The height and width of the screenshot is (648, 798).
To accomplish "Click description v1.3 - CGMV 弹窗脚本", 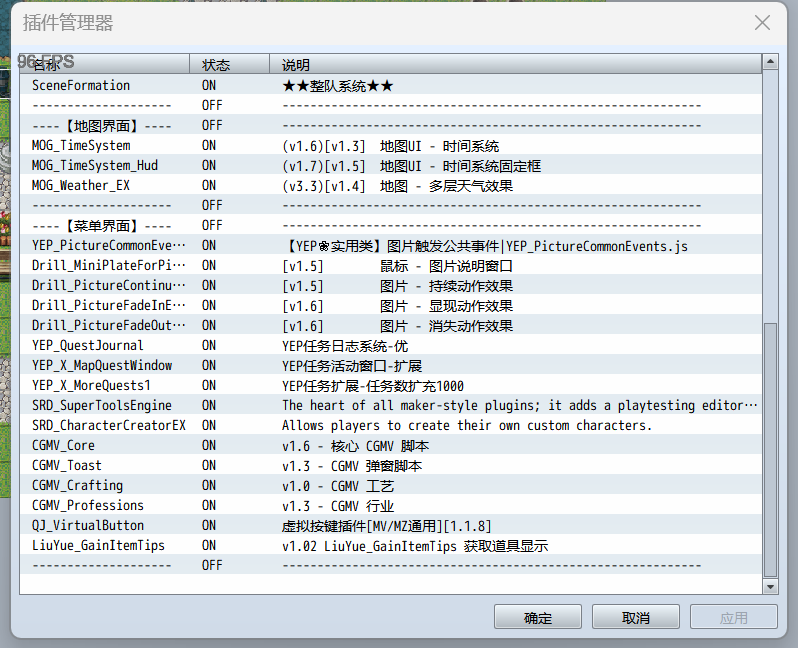I will [x=352, y=466].
